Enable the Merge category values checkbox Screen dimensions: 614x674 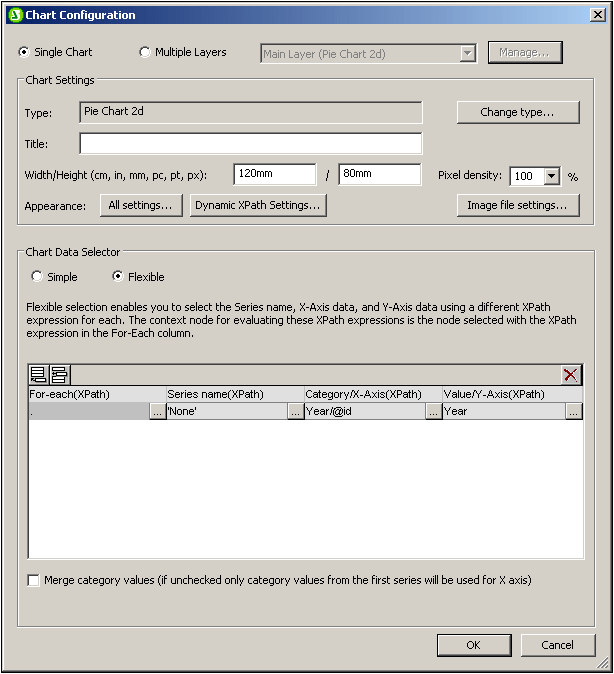click(x=34, y=580)
